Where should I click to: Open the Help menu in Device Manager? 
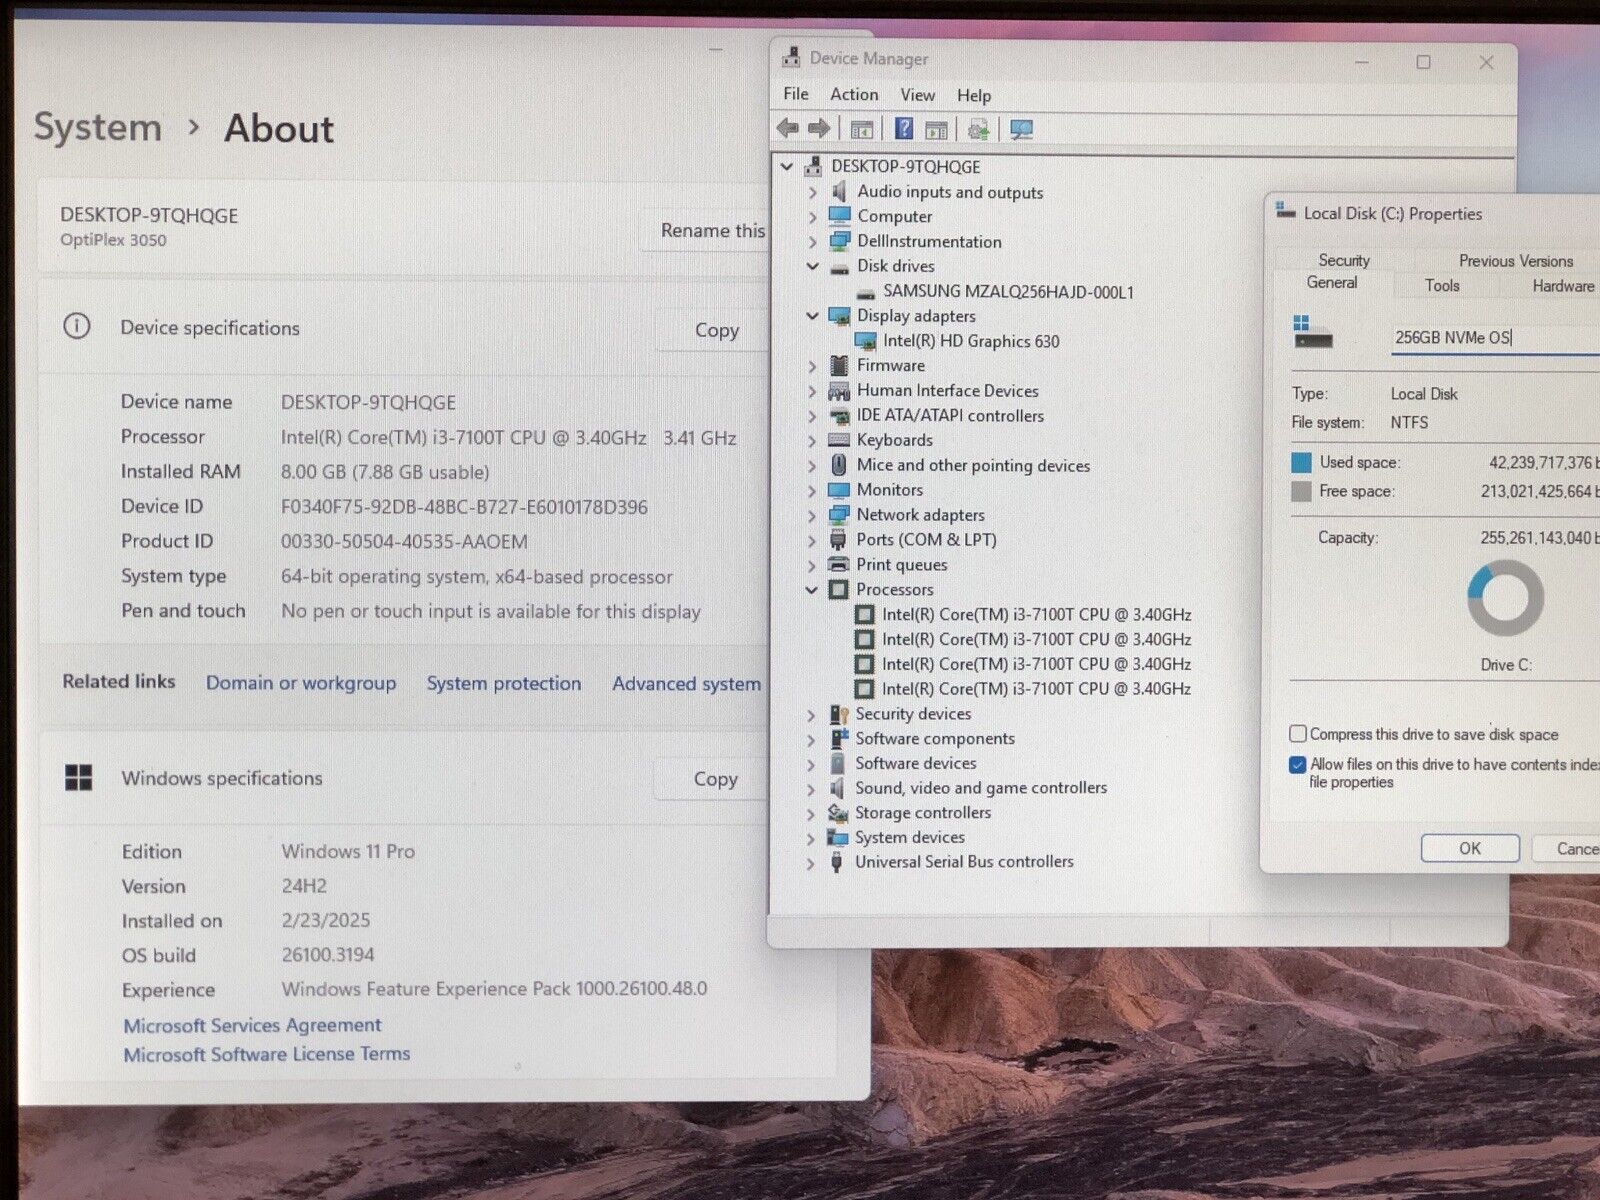(x=974, y=96)
